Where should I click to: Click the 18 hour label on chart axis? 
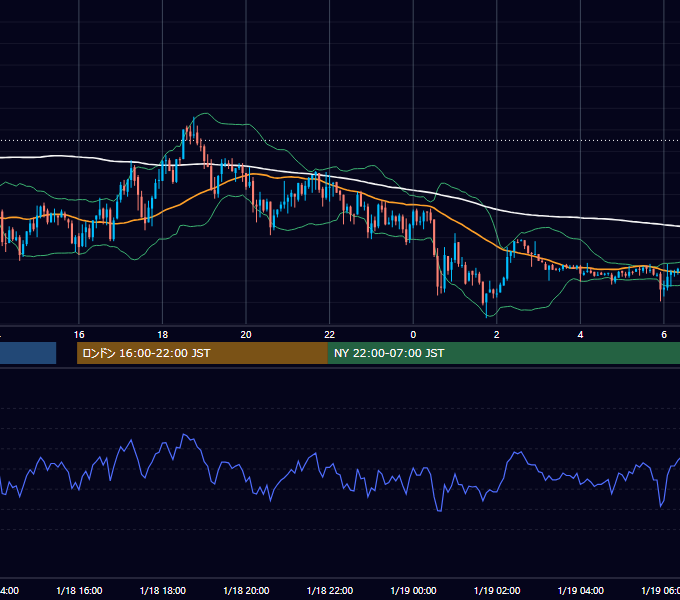(162, 335)
